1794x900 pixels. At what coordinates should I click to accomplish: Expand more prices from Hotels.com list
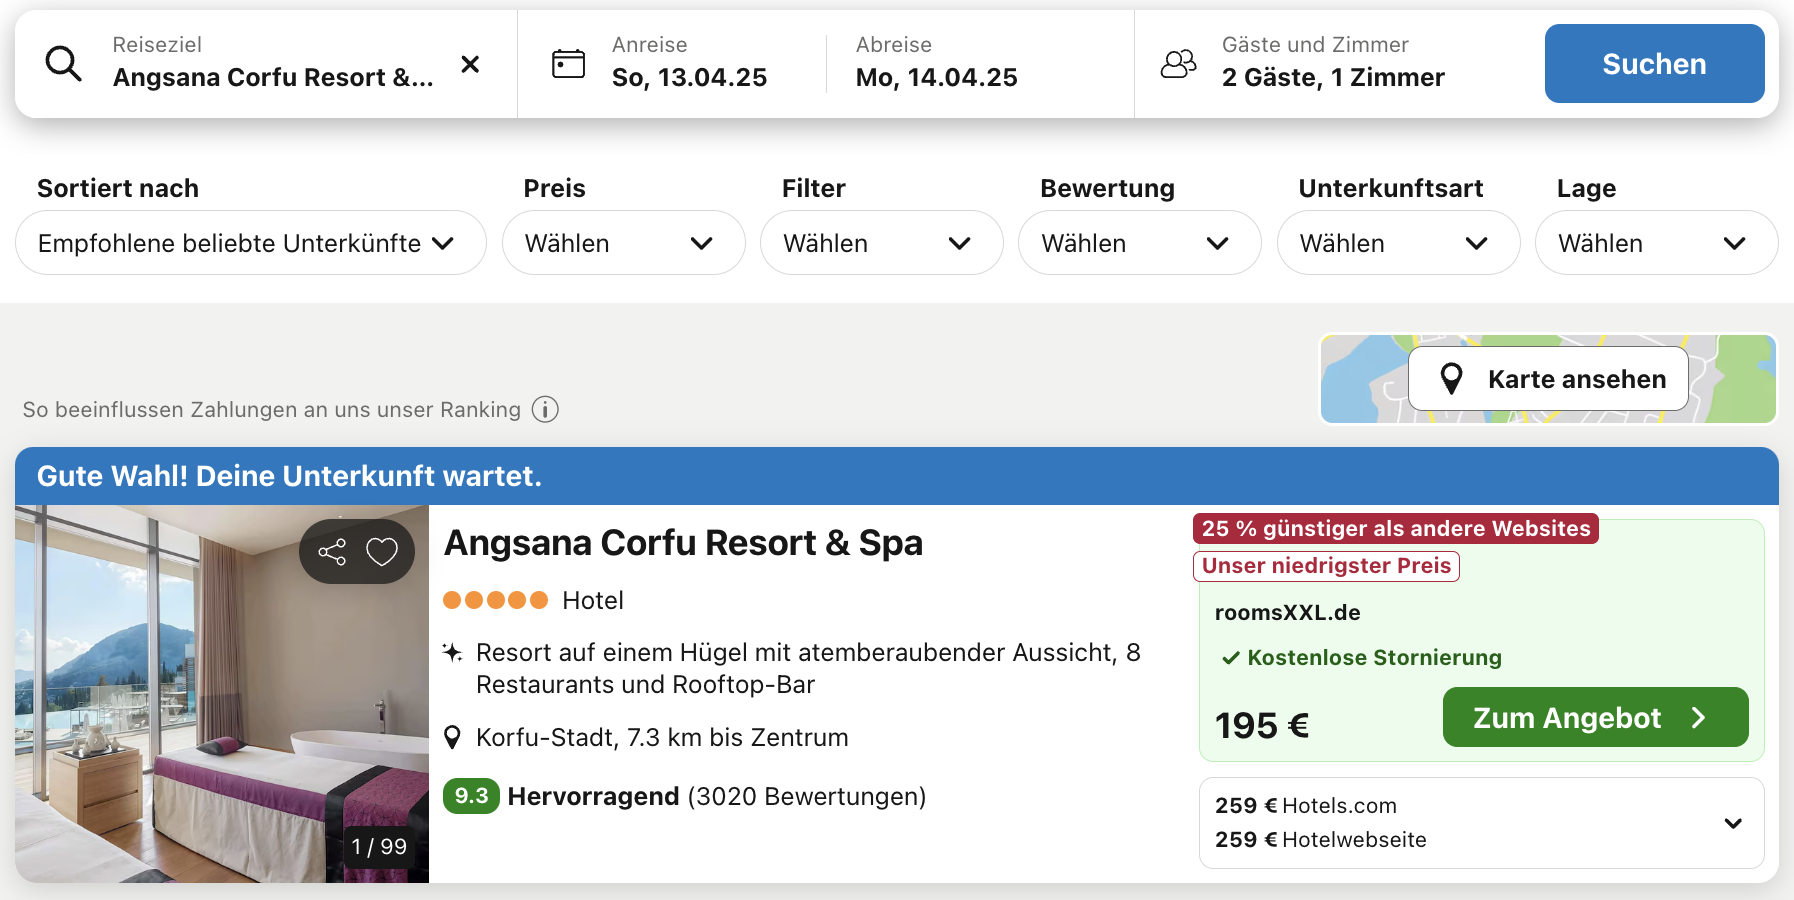[1733, 823]
